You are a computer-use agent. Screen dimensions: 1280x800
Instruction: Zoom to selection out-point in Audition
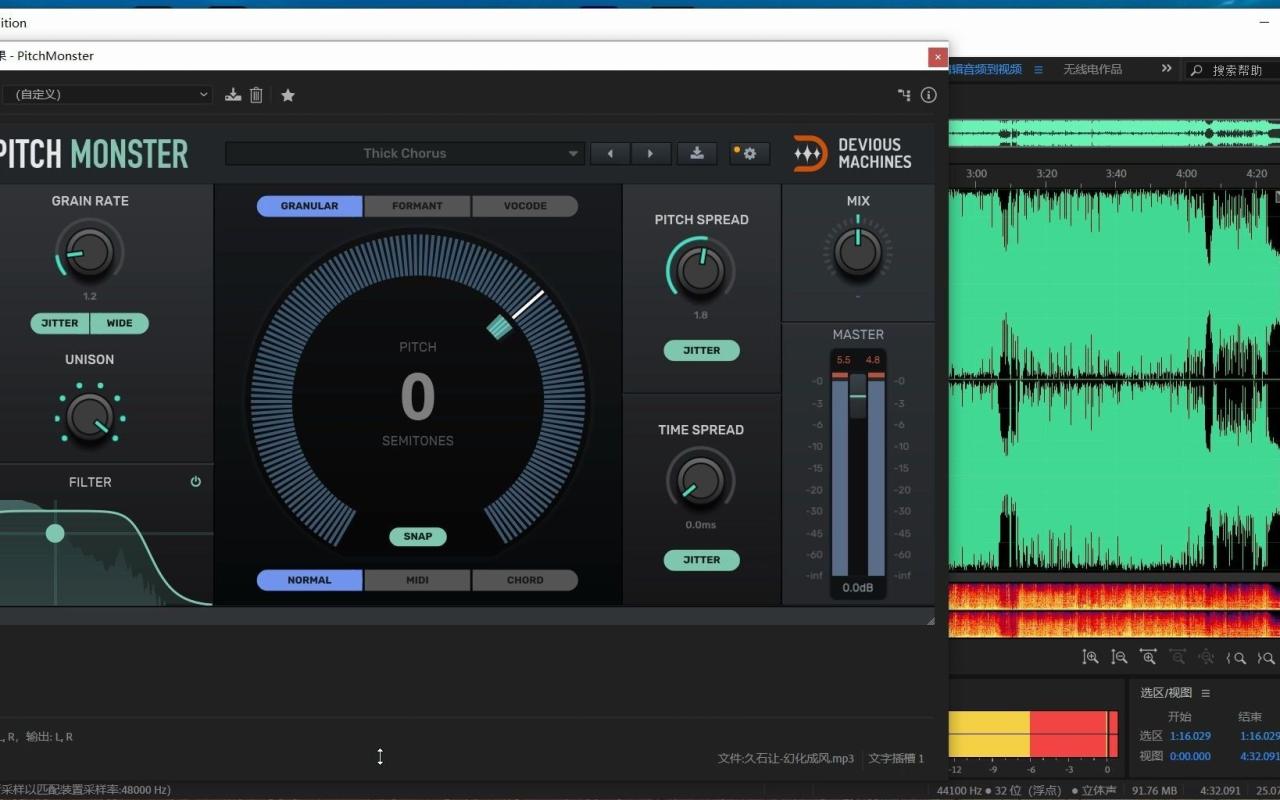[1266, 657]
